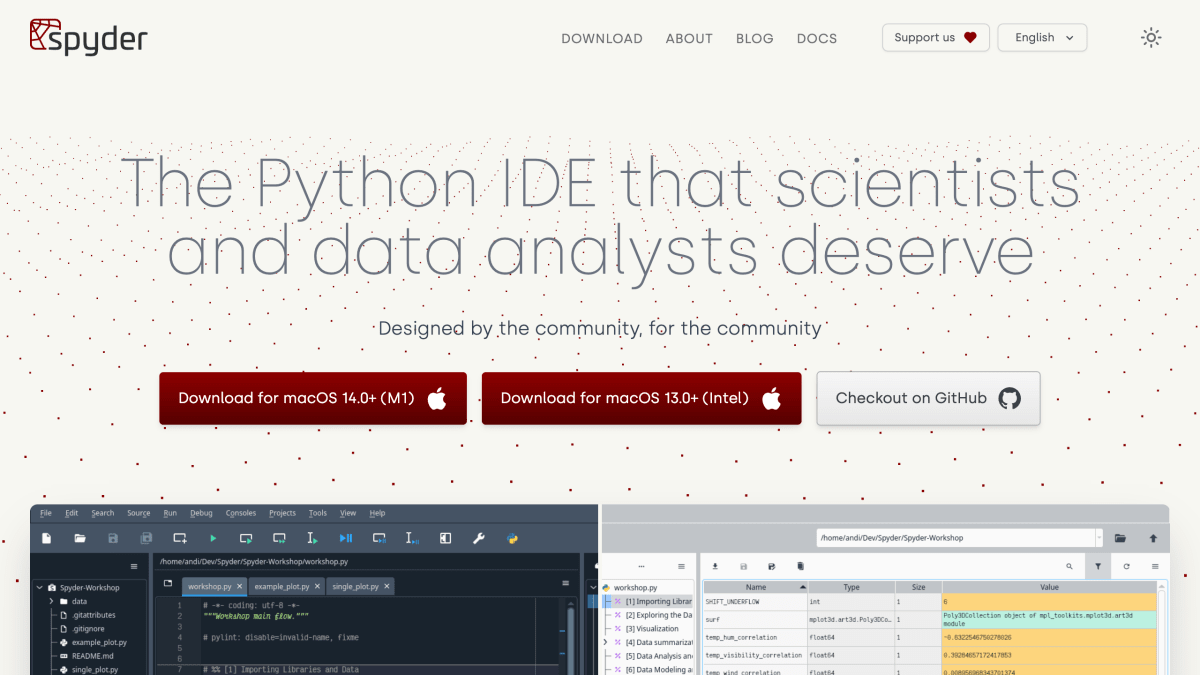
Task: Close the workshop.py editor tab
Action: (240, 586)
